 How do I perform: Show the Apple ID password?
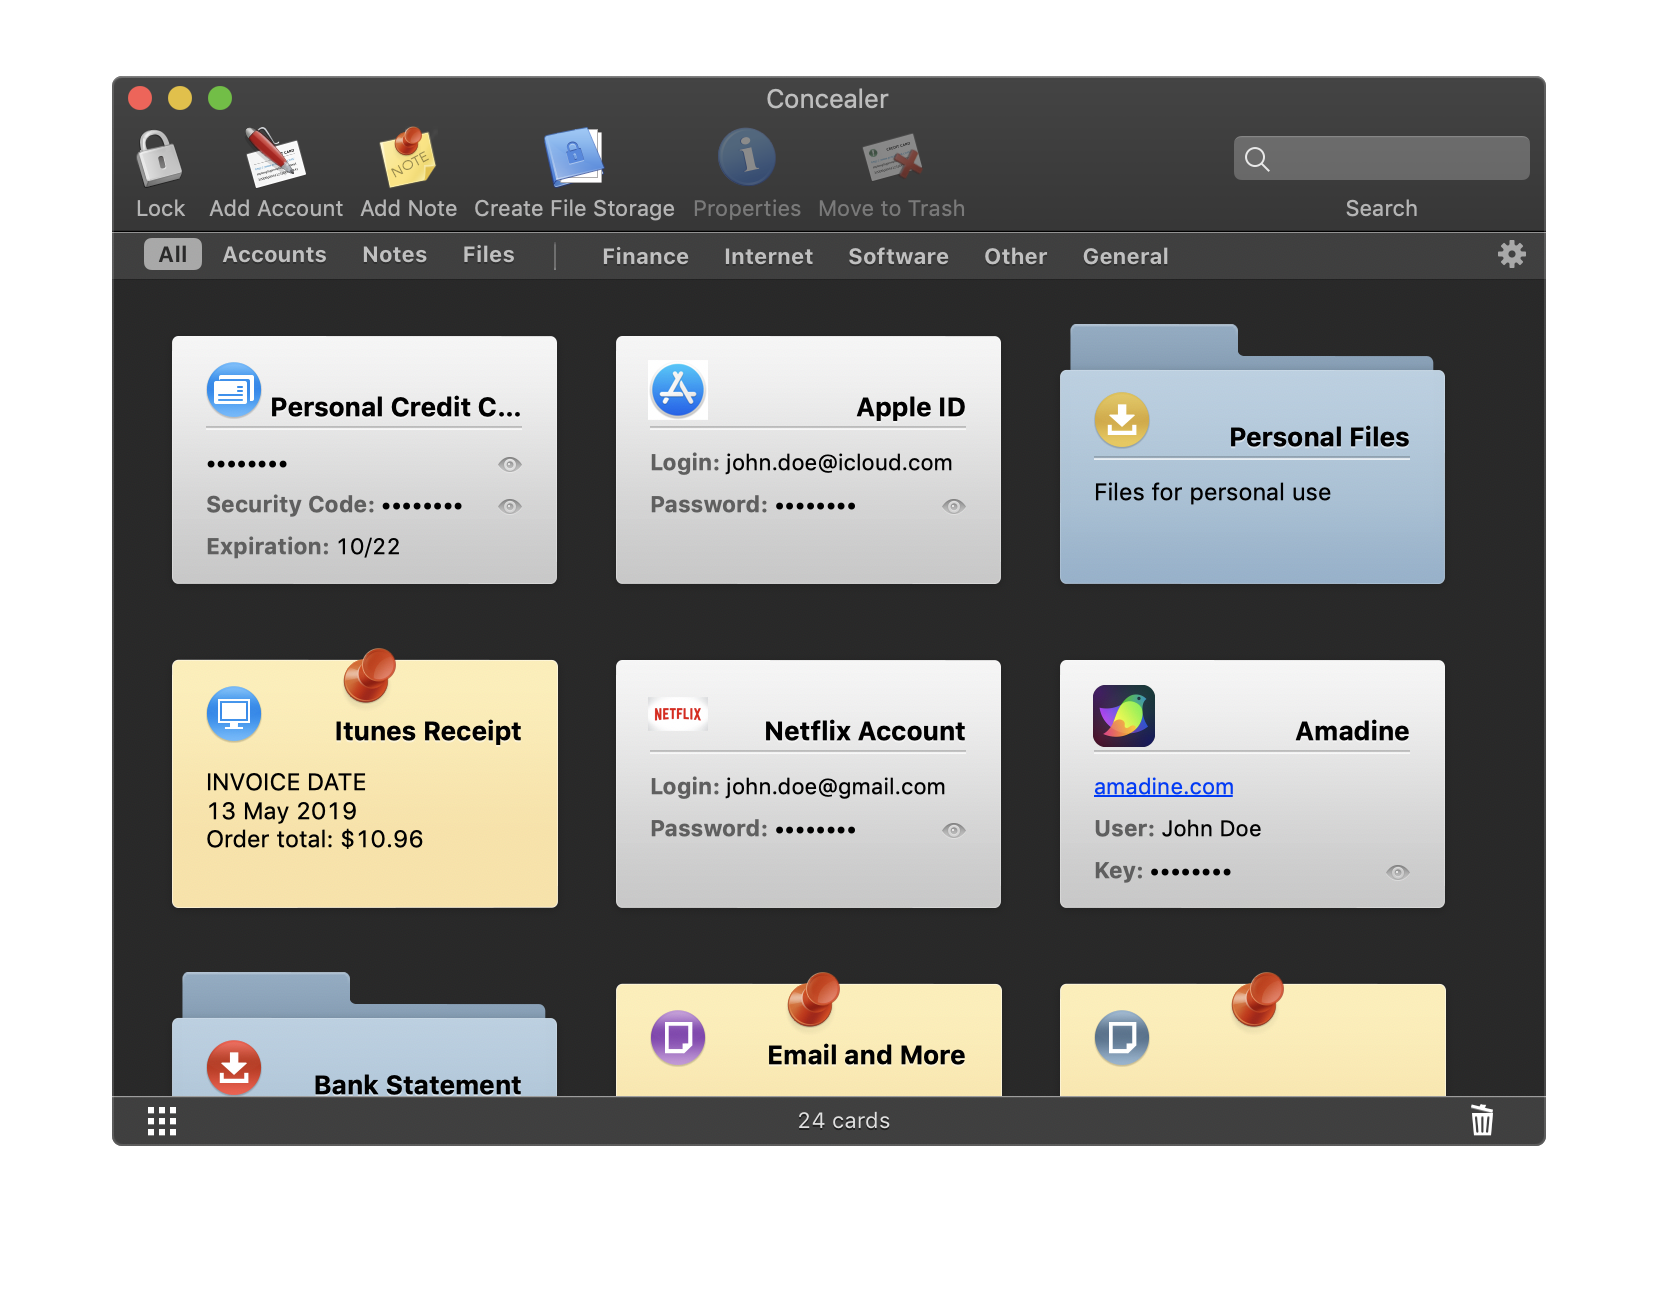954,506
